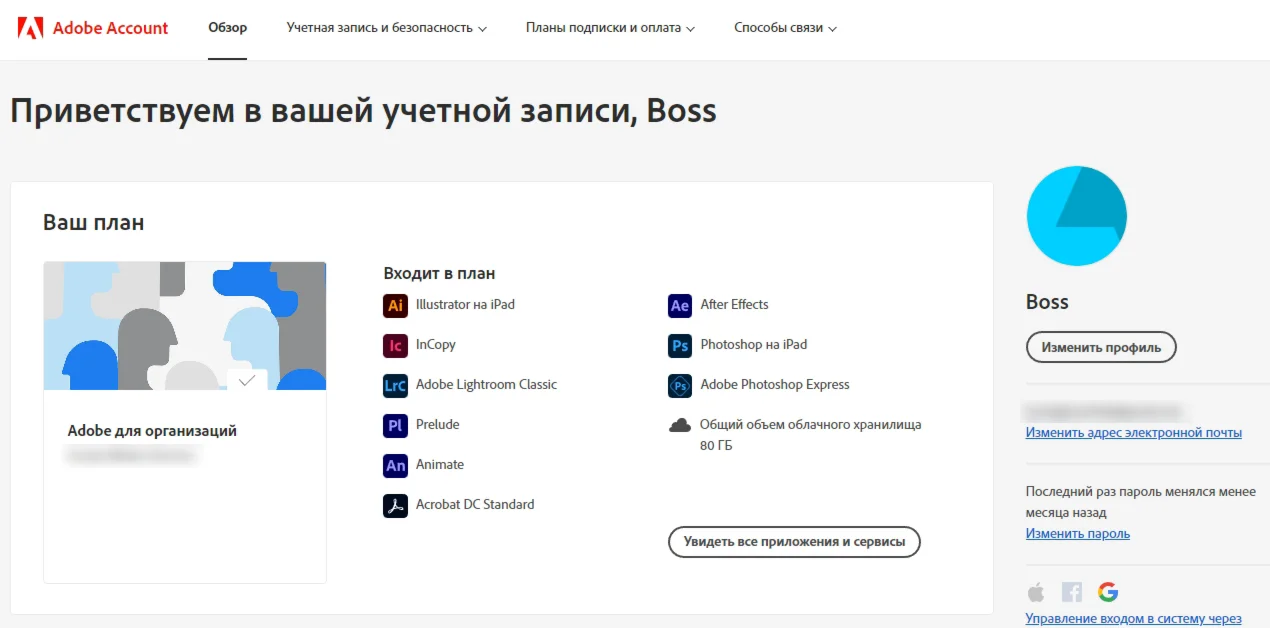Open the Animate app icon
This screenshot has height=628, width=1270.
point(395,465)
